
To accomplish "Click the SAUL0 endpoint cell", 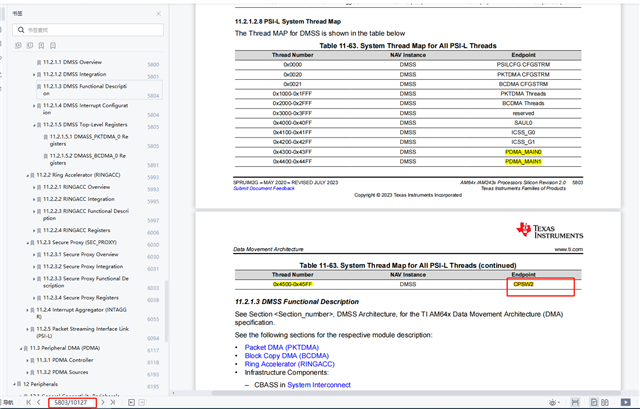I will (x=523, y=123).
